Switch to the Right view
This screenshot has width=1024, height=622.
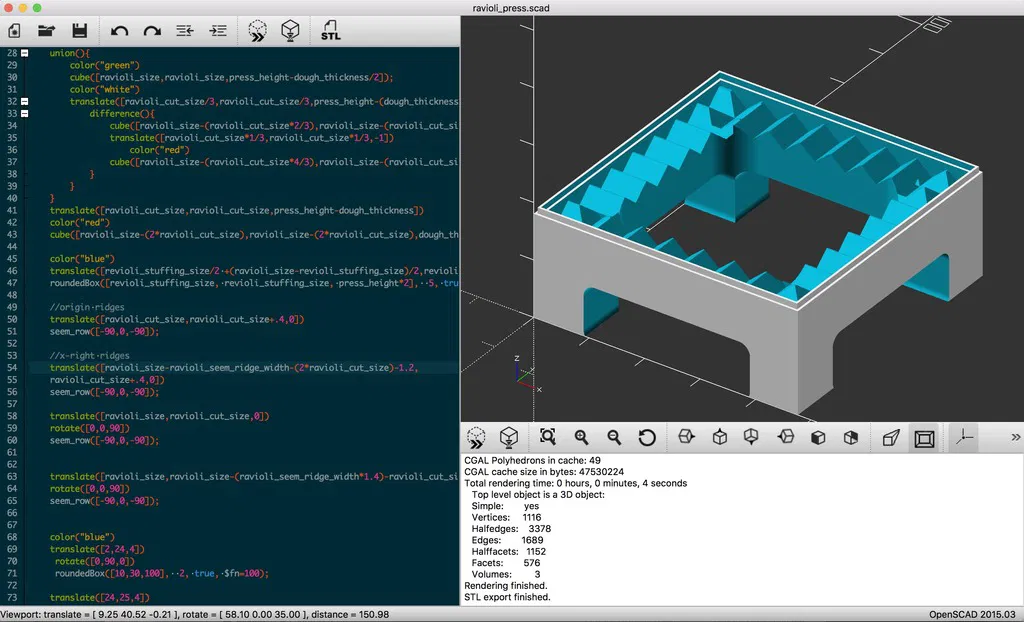click(686, 436)
